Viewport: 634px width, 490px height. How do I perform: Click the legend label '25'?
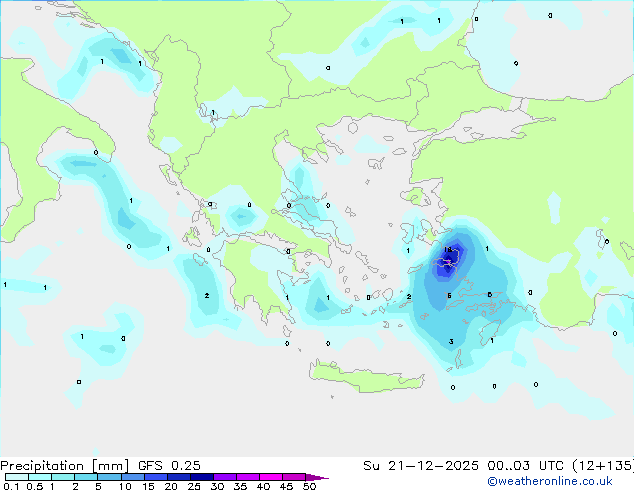point(194,486)
